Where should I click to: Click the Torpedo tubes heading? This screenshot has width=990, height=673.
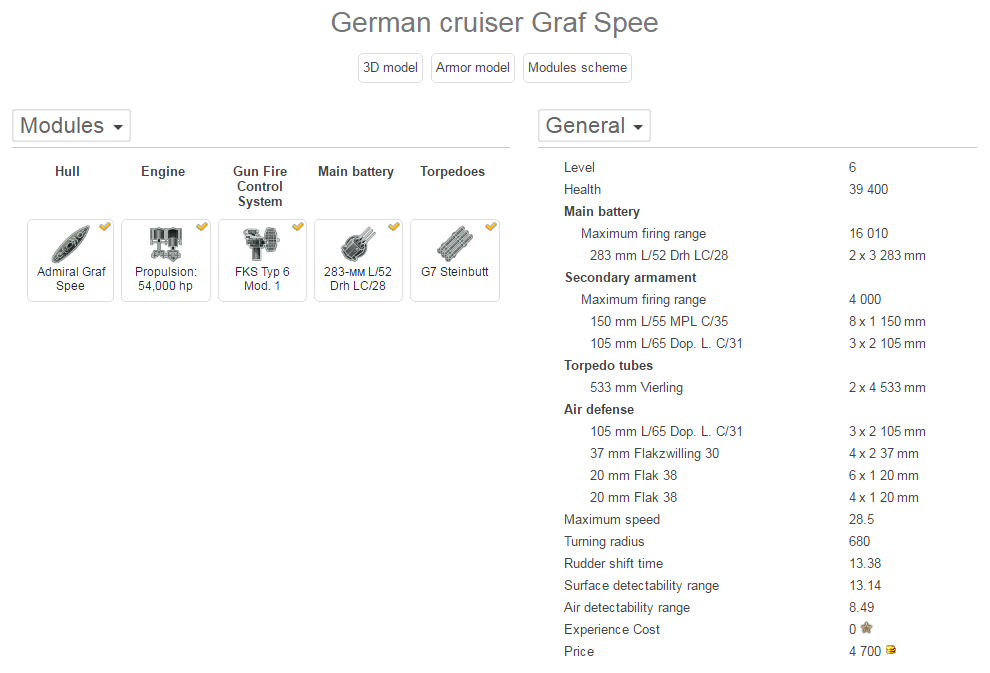tap(609, 366)
